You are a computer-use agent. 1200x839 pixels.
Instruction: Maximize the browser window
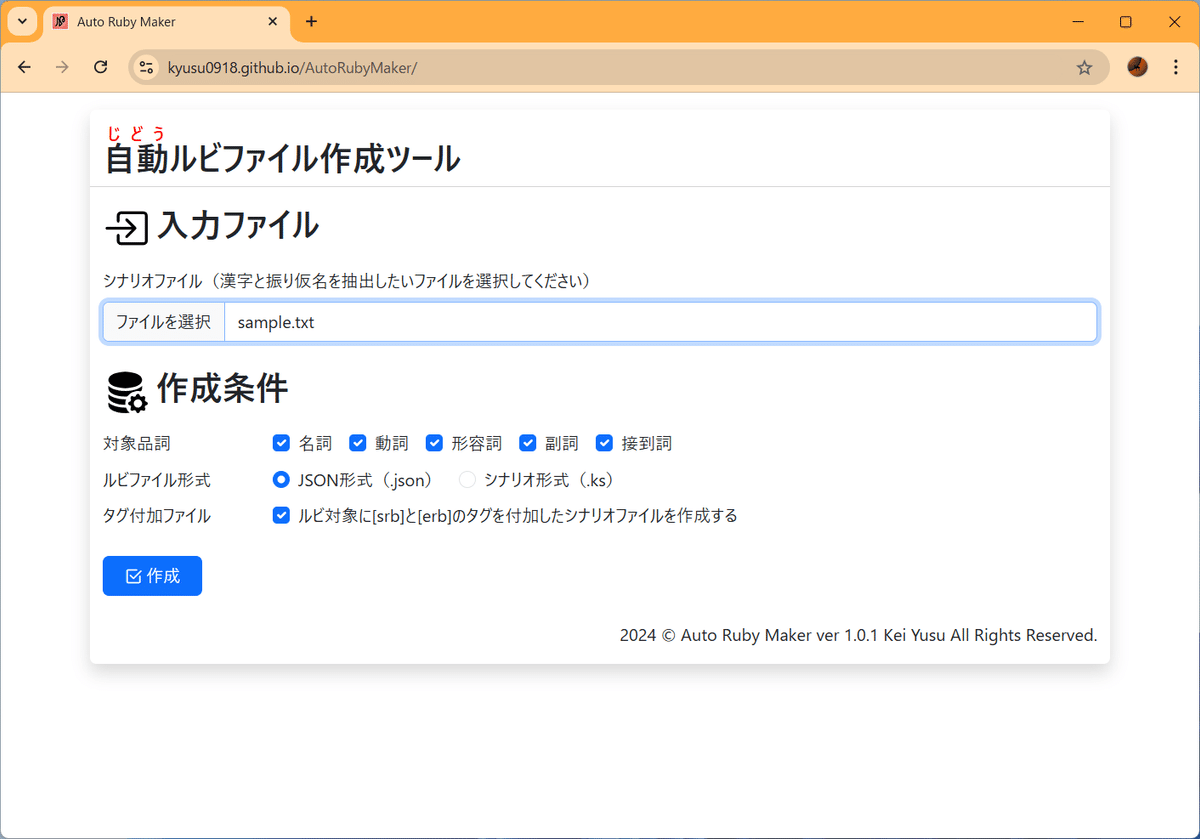(1125, 21)
